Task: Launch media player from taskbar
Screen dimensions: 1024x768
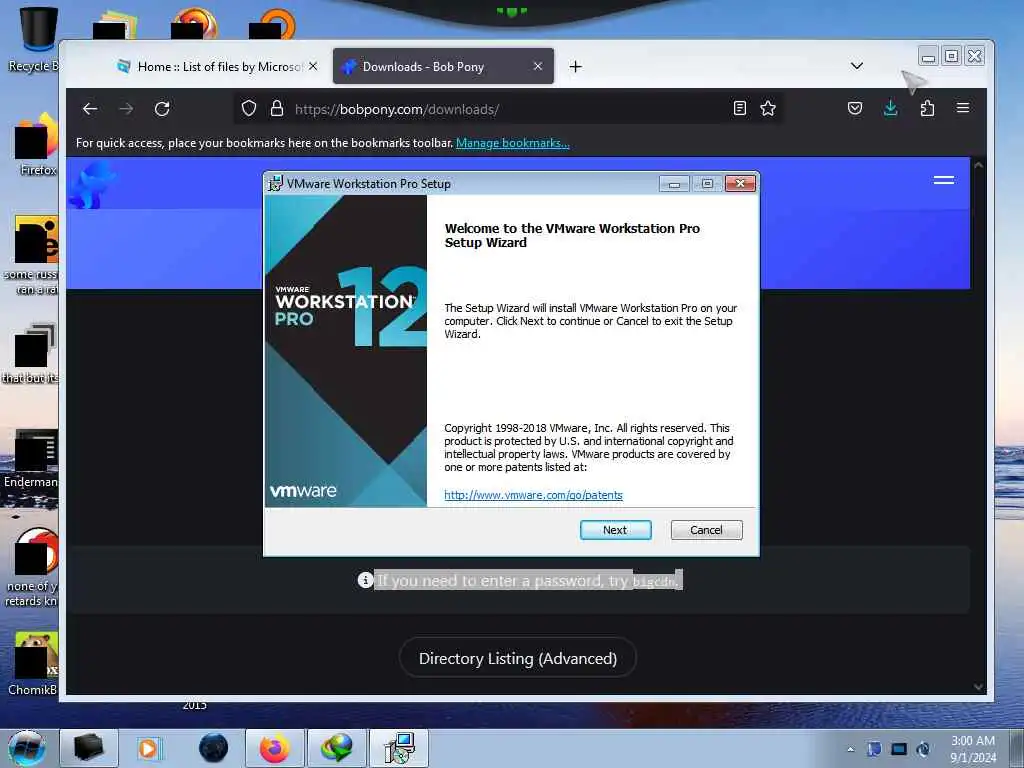Action: 148,748
